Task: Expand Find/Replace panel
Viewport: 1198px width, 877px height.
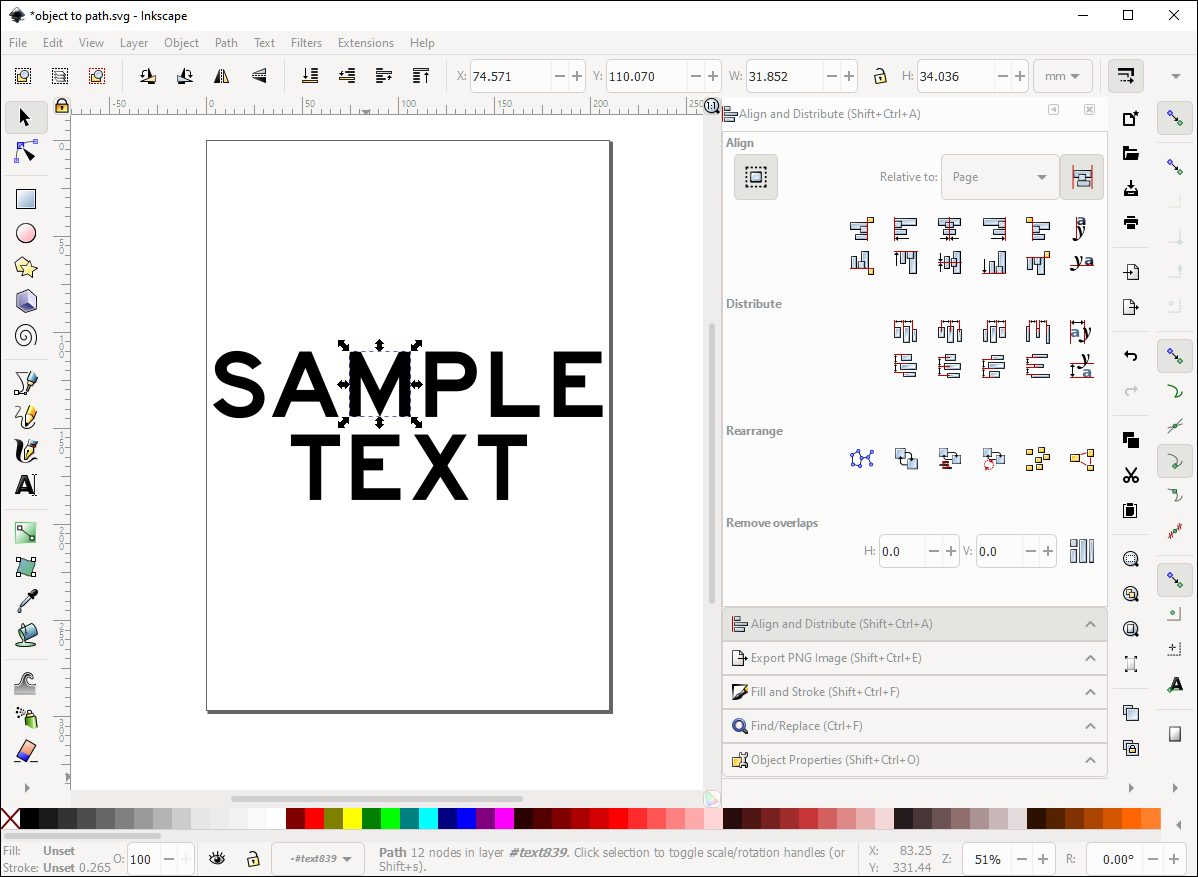Action: [x=914, y=726]
